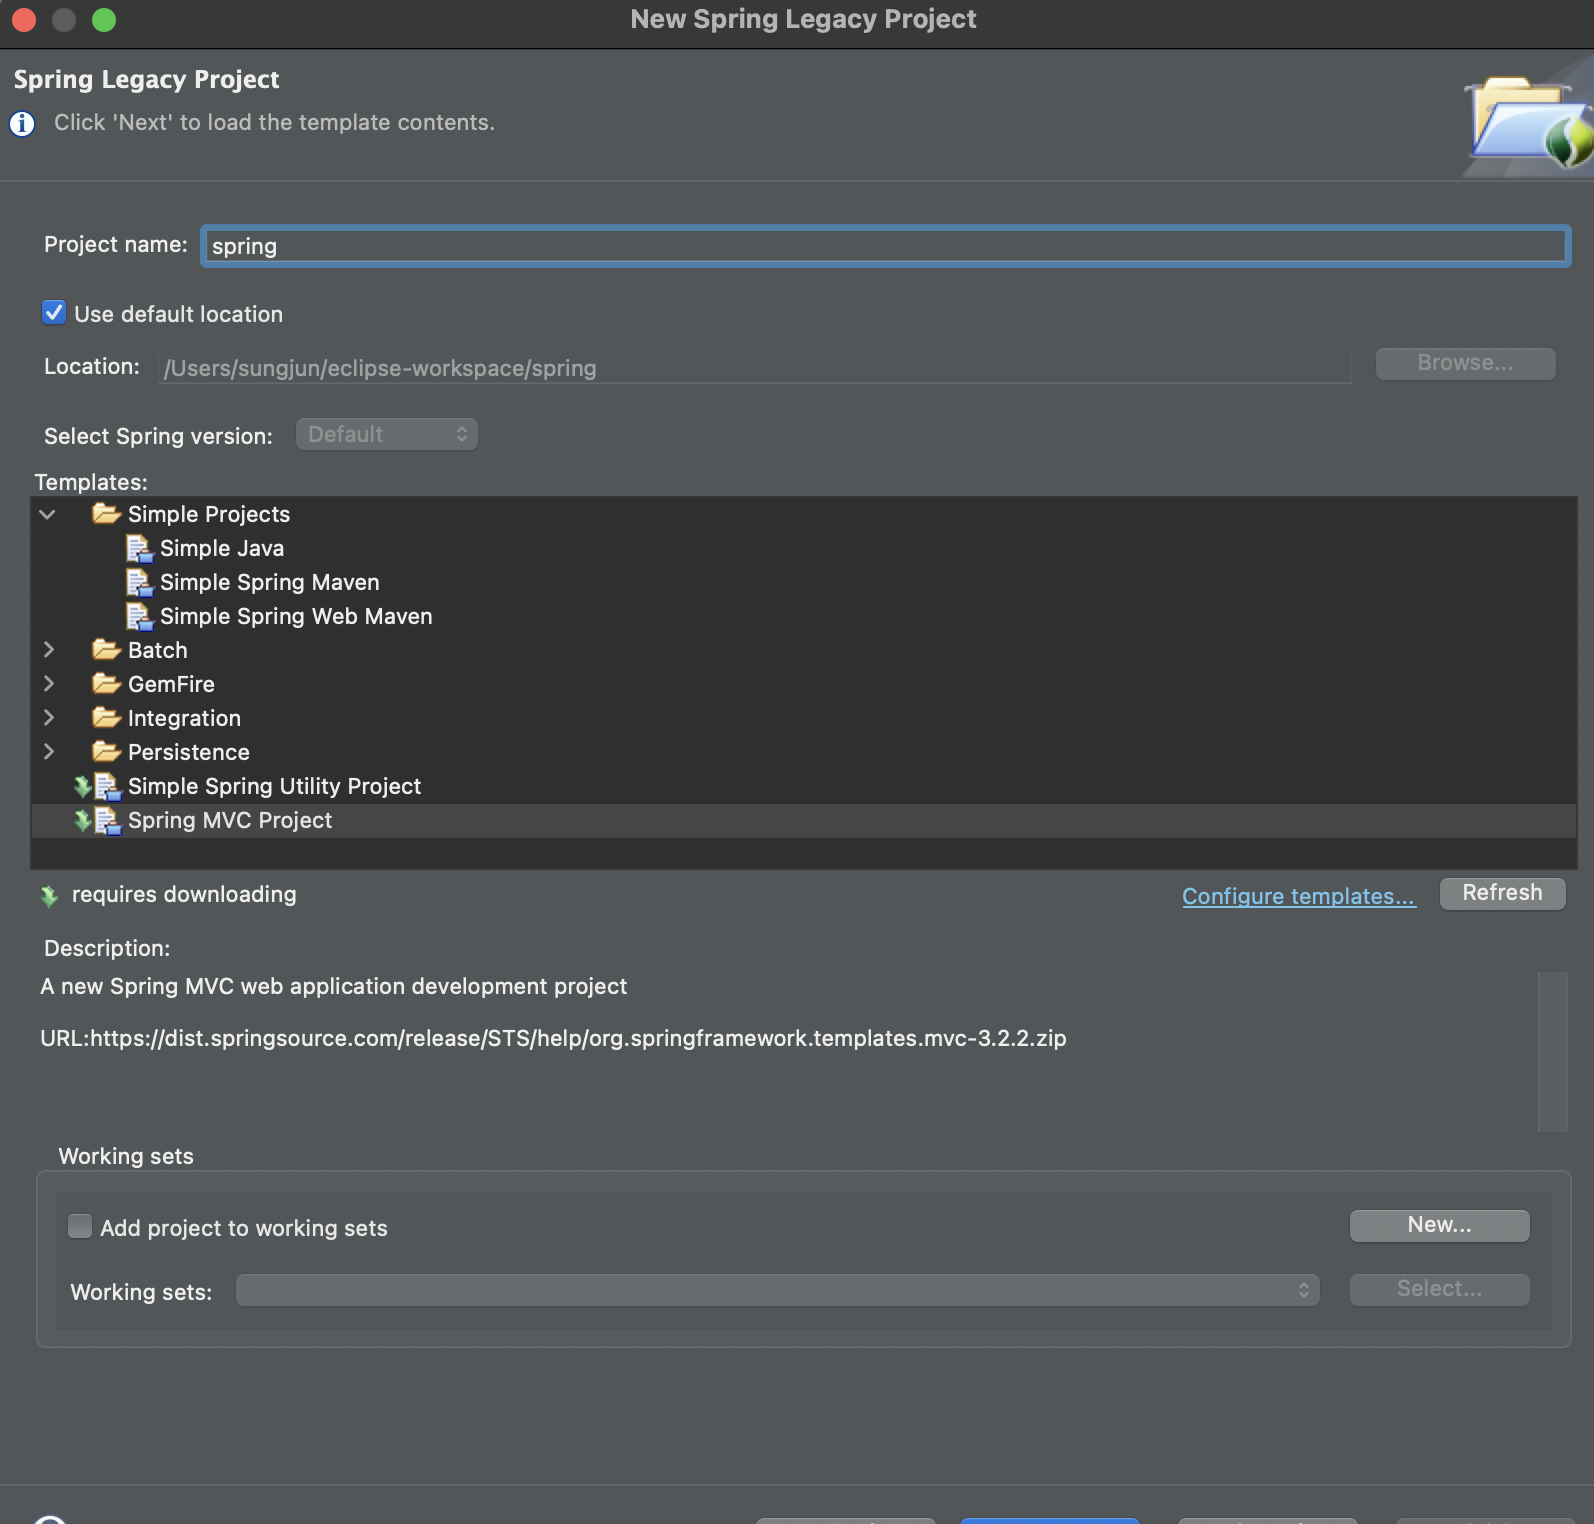Select the Spring MVC Project template
The image size is (1594, 1524).
tap(230, 820)
